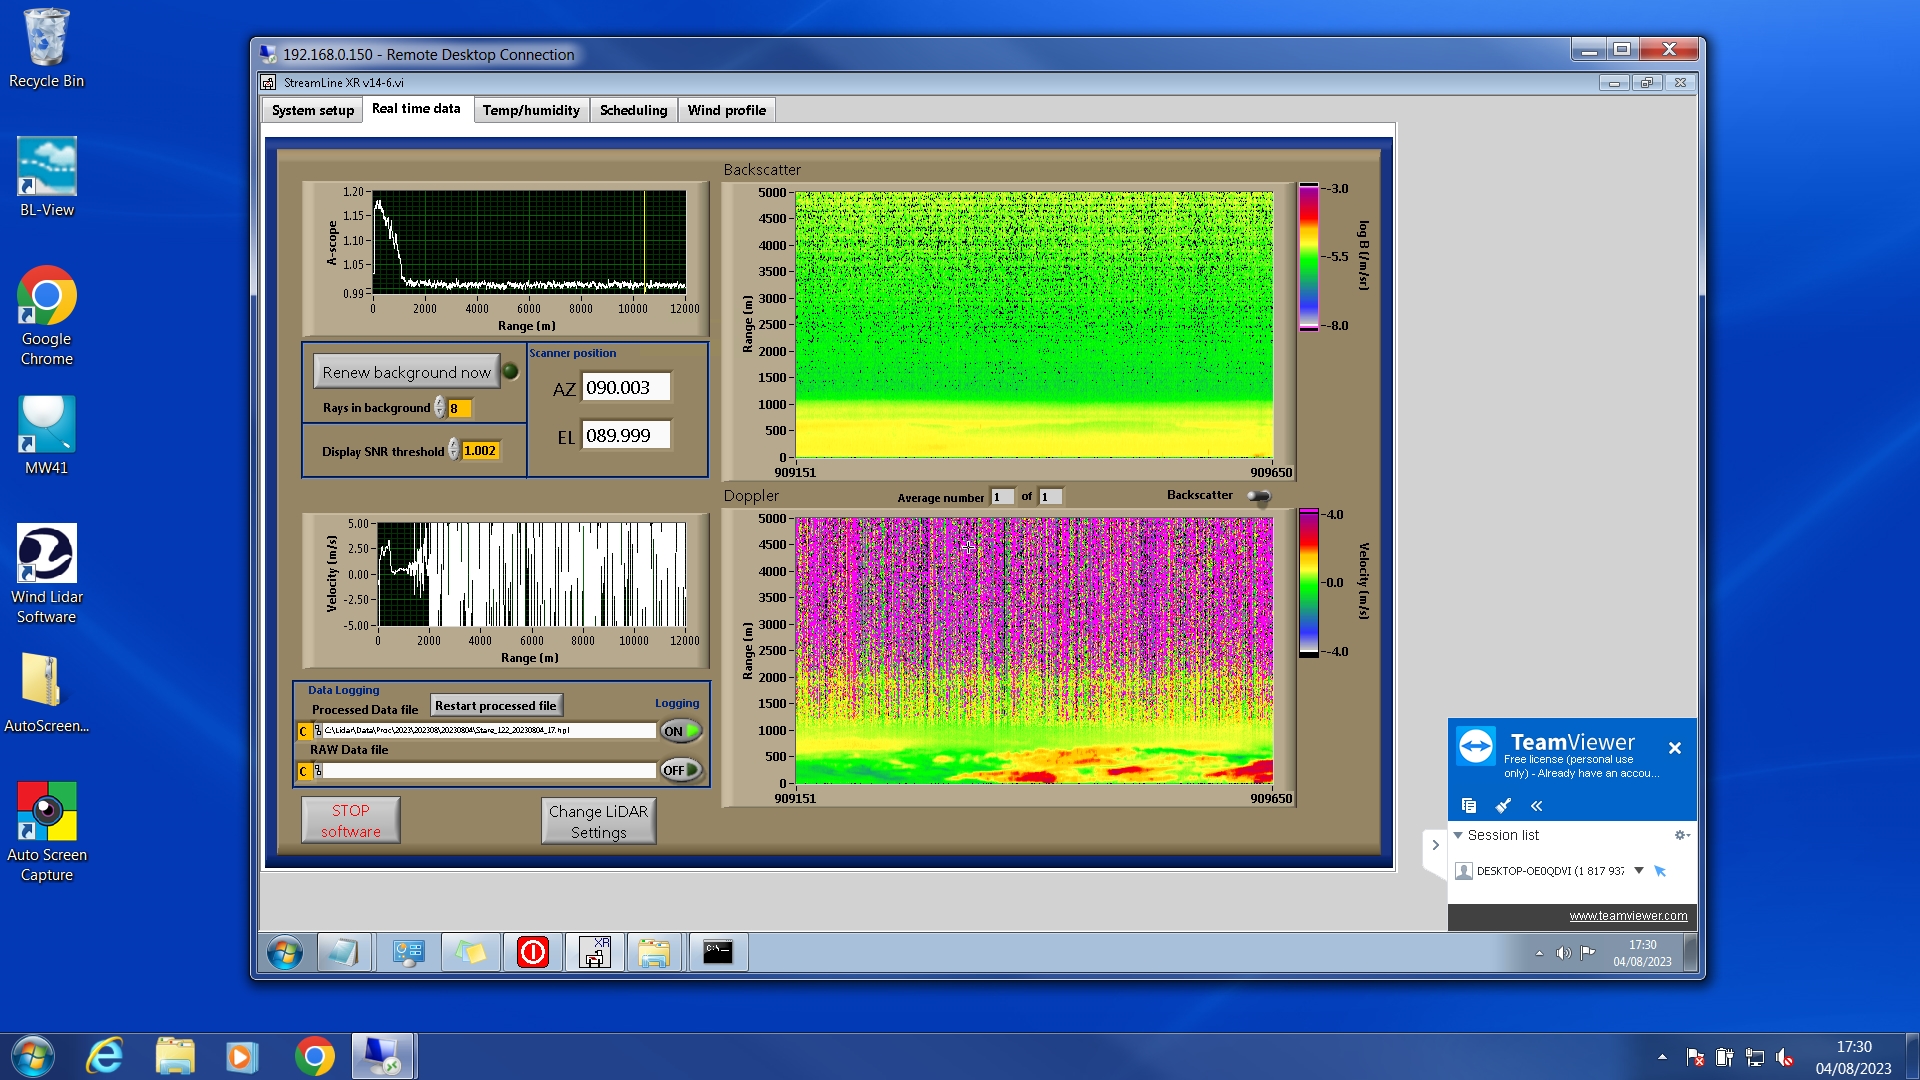Image resolution: width=1920 pixels, height=1080 pixels.
Task: Flip the Backscatter toggle switch above Doppler plot
Action: [x=1259, y=496]
